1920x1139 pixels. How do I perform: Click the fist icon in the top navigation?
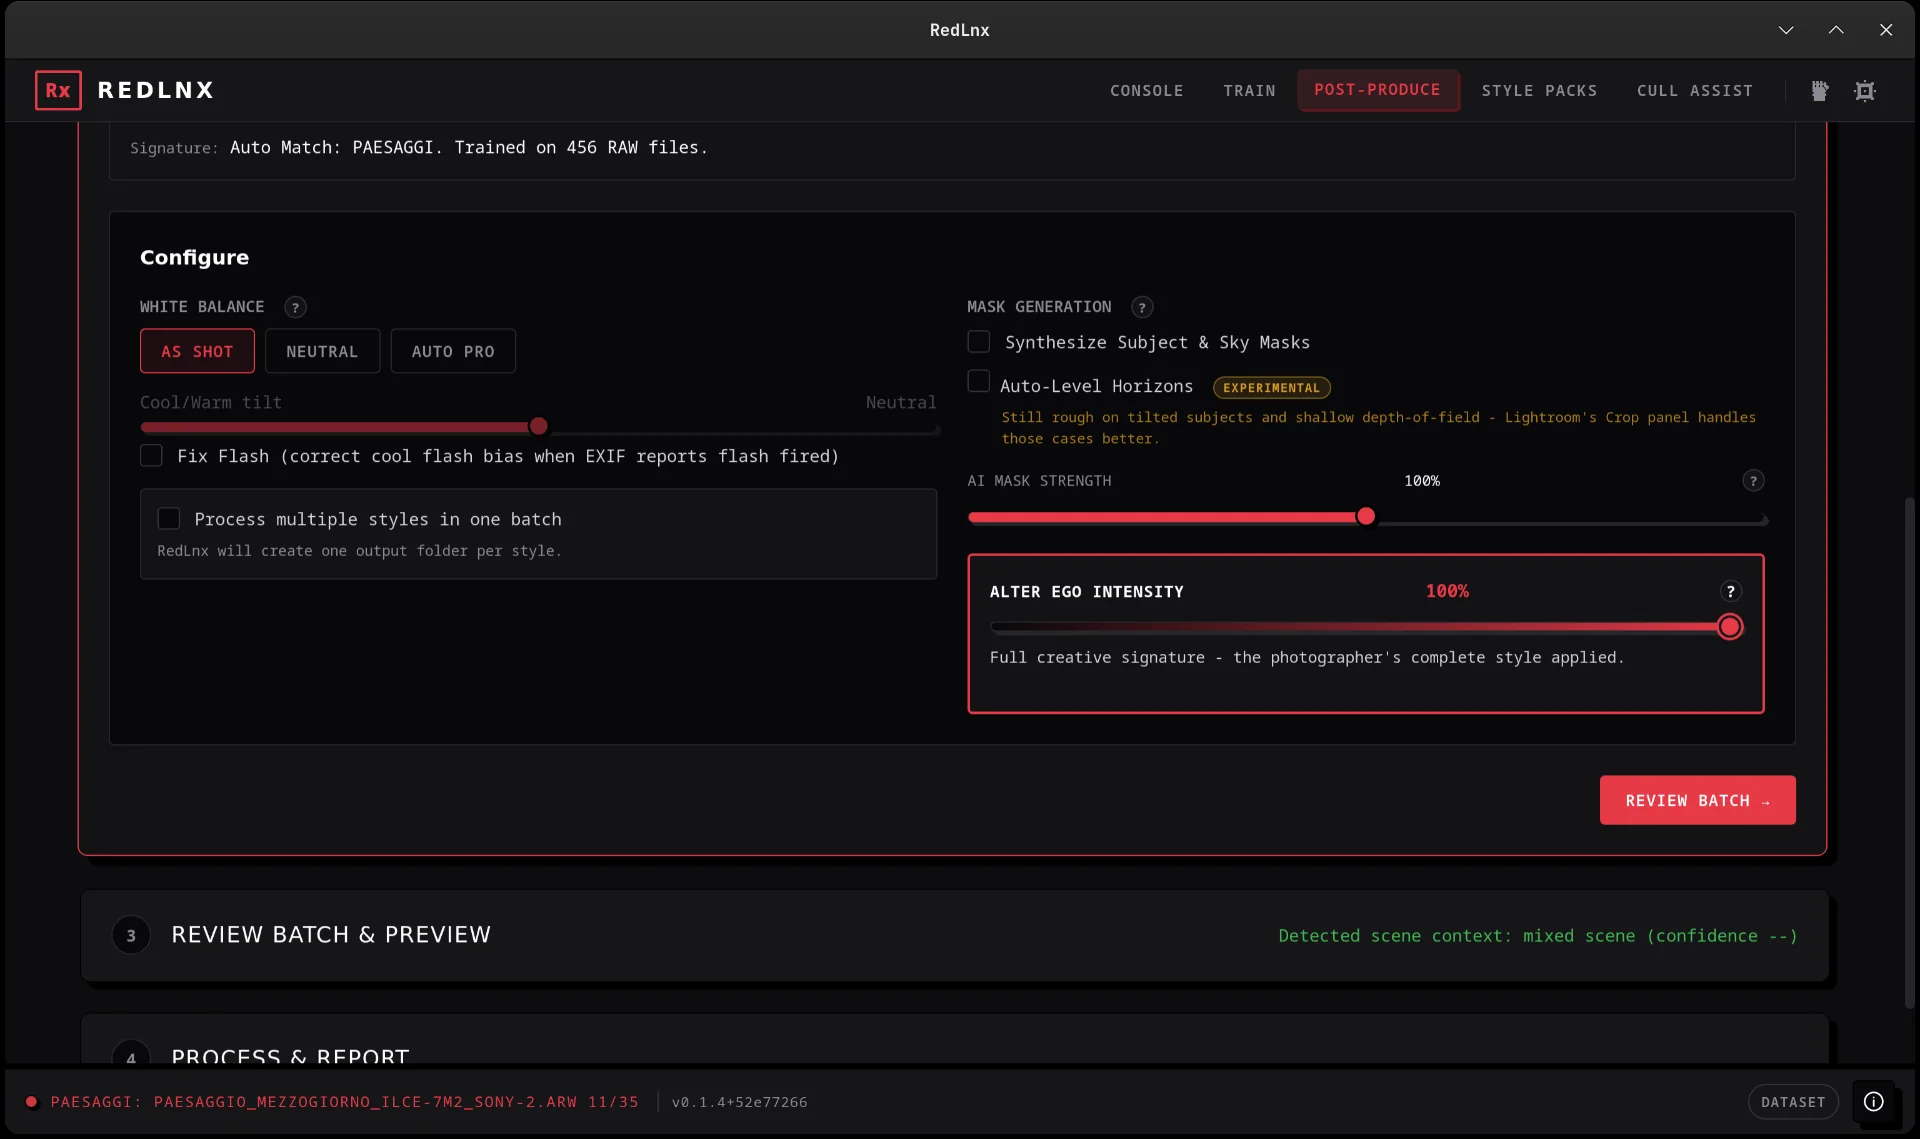pos(1820,91)
